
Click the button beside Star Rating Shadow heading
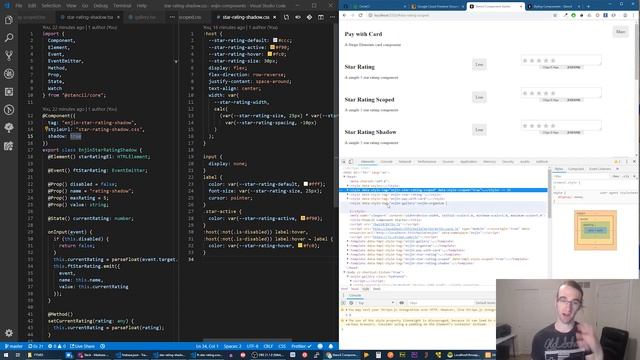click(x=479, y=130)
